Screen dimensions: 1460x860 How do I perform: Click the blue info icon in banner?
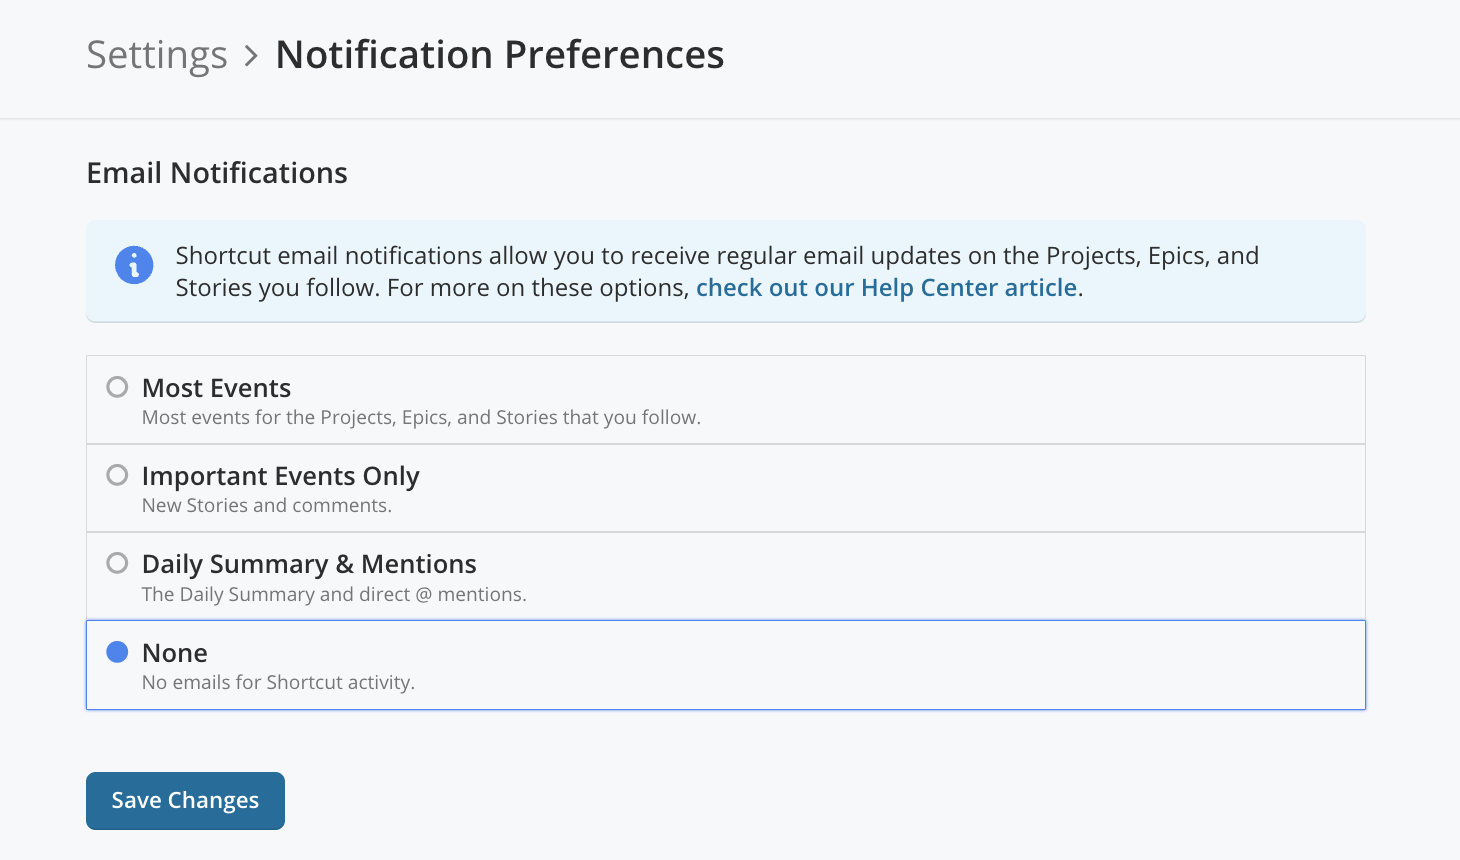(134, 265)
